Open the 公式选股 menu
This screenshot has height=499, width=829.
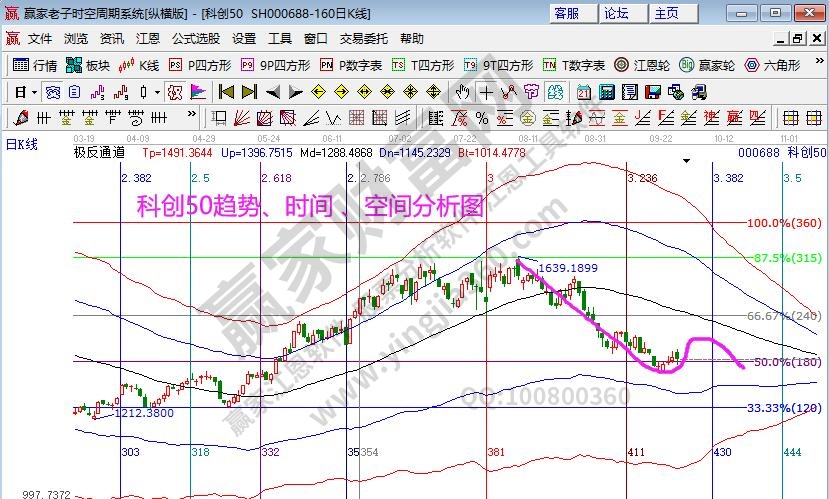point(195,39)
